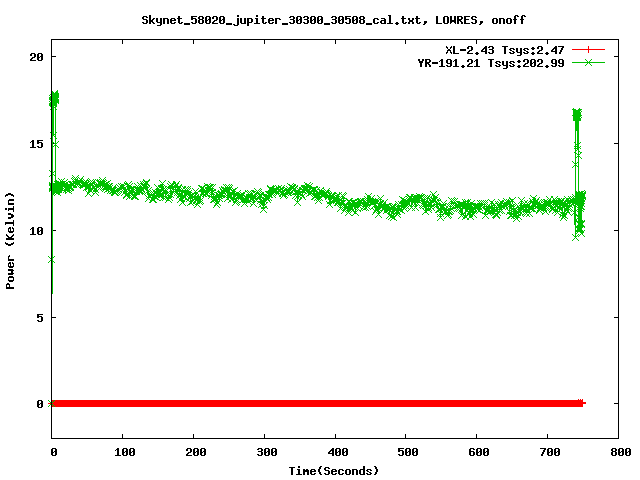Click the y-axis tick label 5

pos(40,318)
